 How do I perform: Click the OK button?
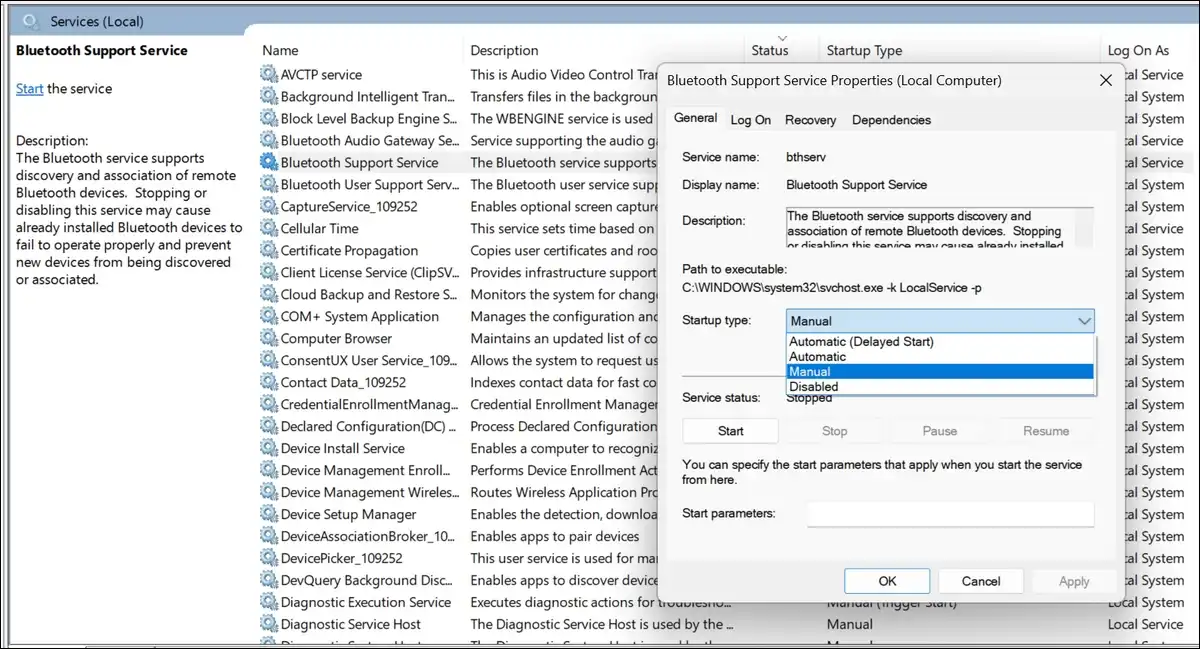coord(887,581)
